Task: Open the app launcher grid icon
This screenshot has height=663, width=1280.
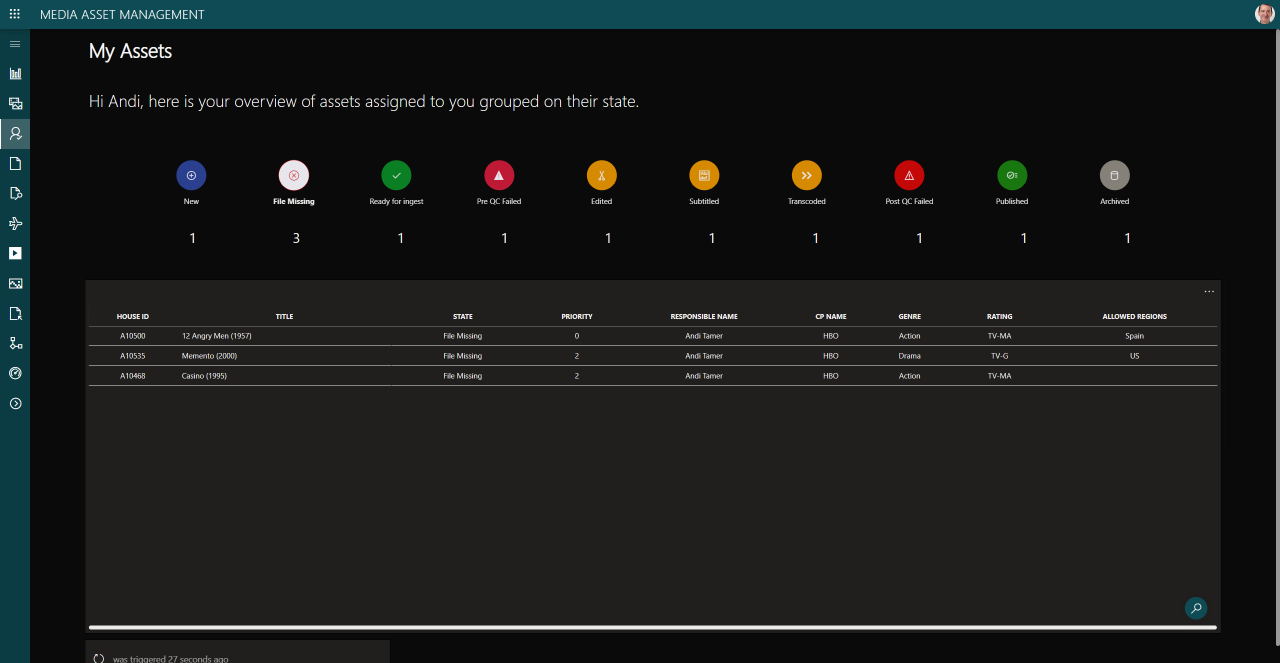Action: [14, 14]
